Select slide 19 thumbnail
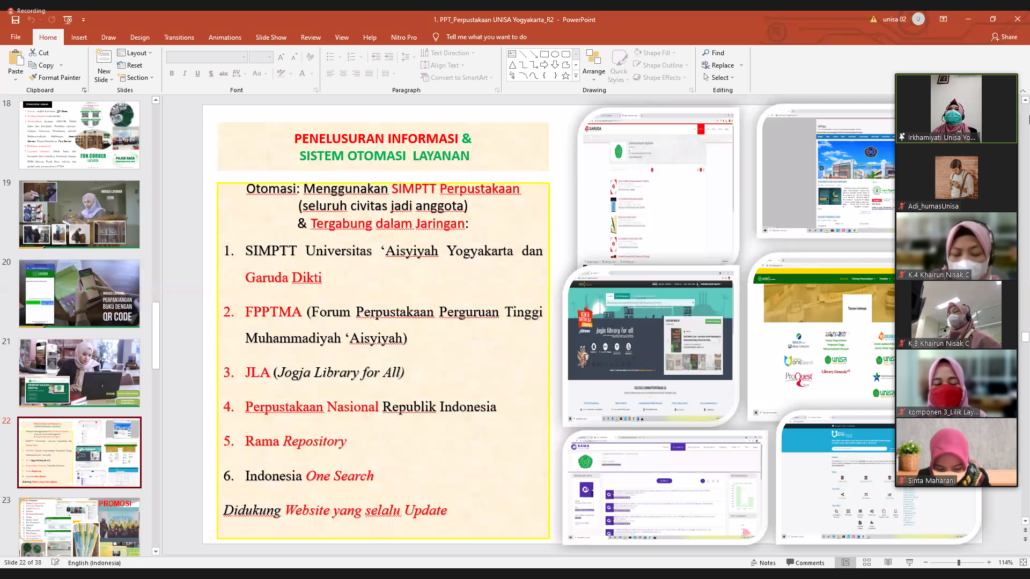 point(79,214)
